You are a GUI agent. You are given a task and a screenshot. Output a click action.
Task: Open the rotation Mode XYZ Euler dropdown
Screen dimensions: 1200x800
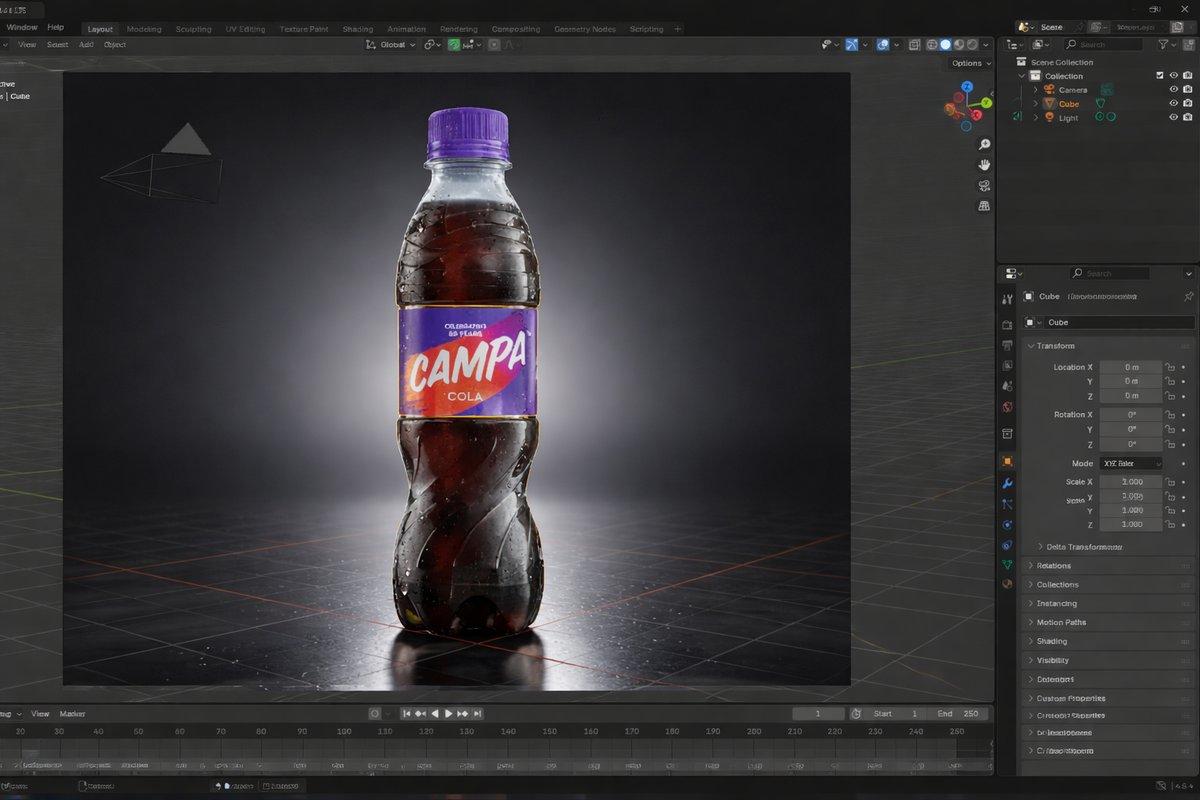(x=1131, y=464)
